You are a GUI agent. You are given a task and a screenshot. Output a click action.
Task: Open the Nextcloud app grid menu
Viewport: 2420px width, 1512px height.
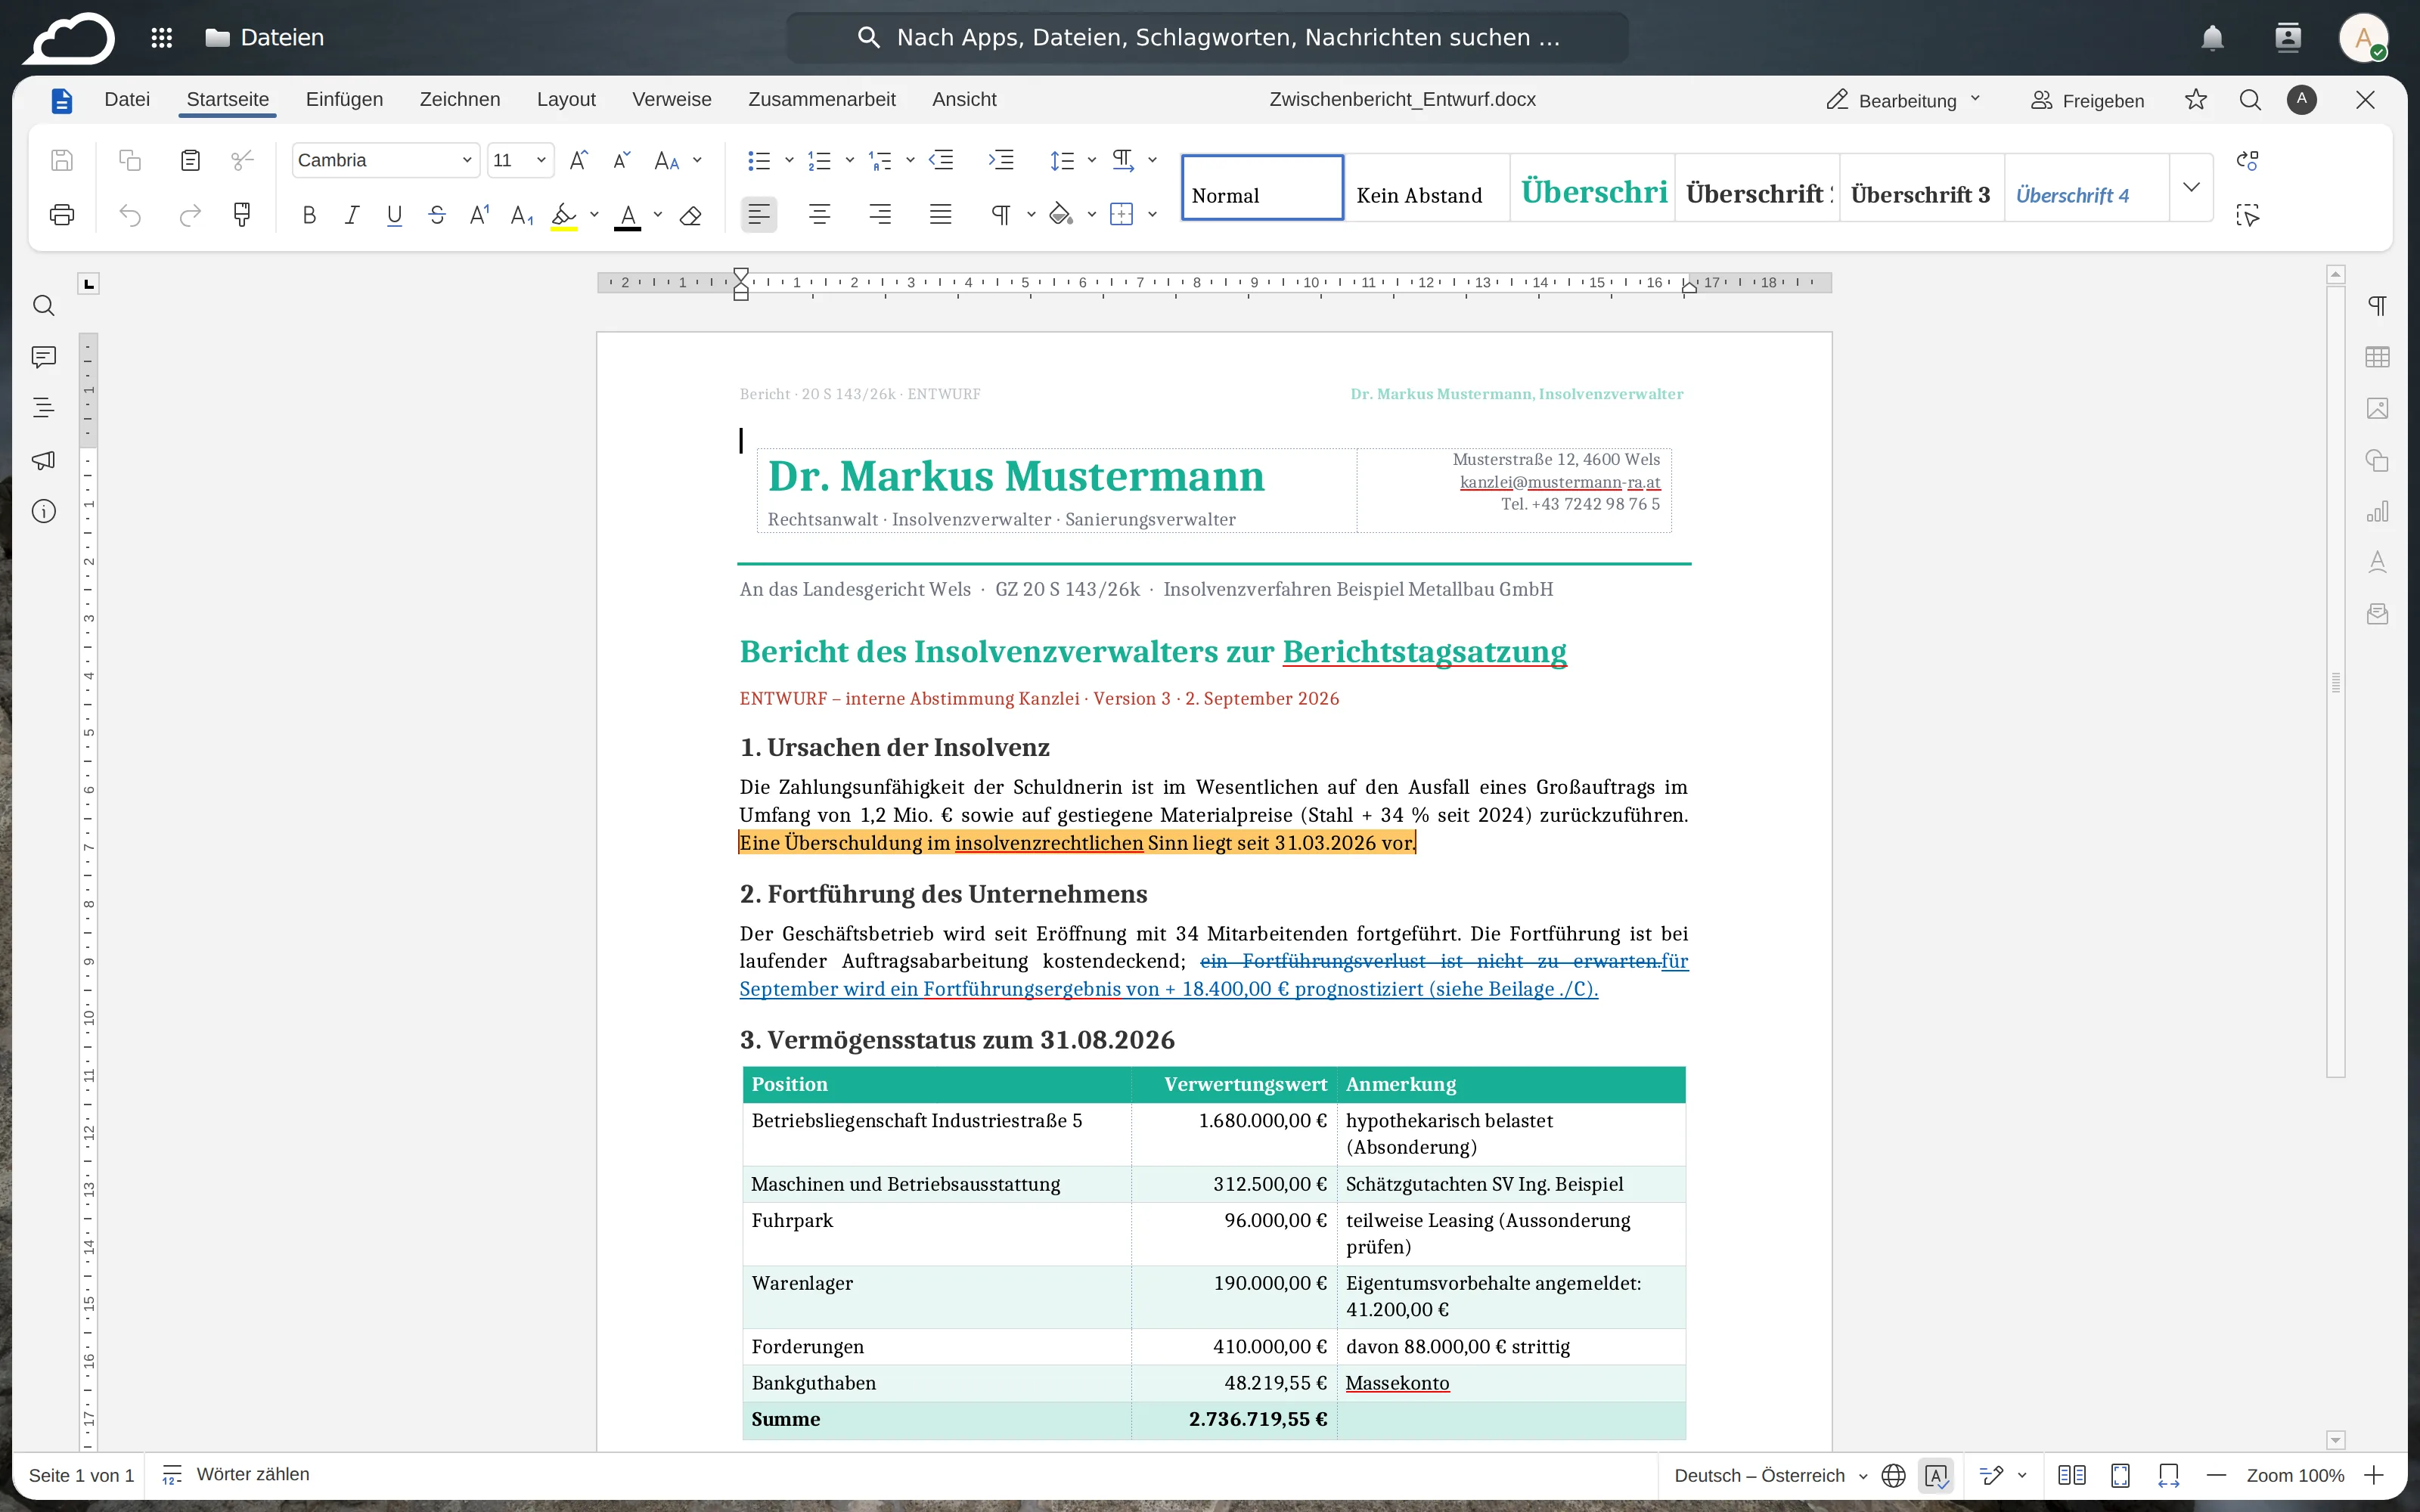[x=161, y=38]
